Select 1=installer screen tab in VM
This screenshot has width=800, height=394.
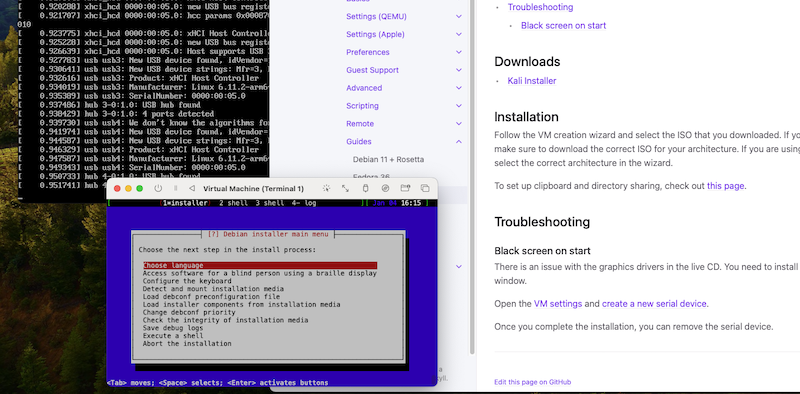point(185,203)
